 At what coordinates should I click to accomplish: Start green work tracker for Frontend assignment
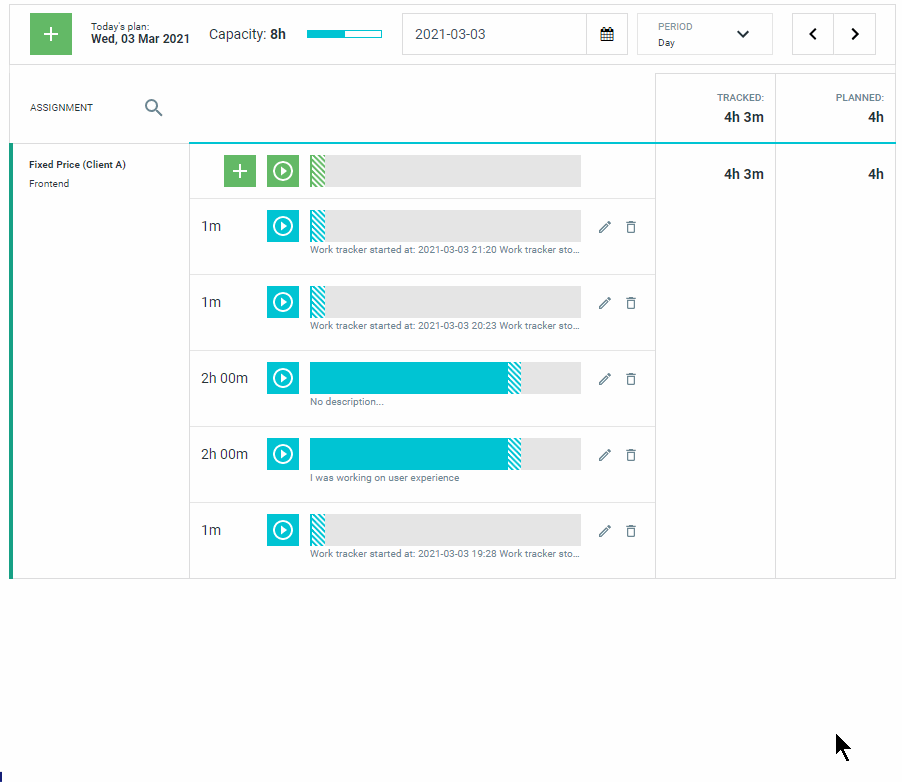282,171
